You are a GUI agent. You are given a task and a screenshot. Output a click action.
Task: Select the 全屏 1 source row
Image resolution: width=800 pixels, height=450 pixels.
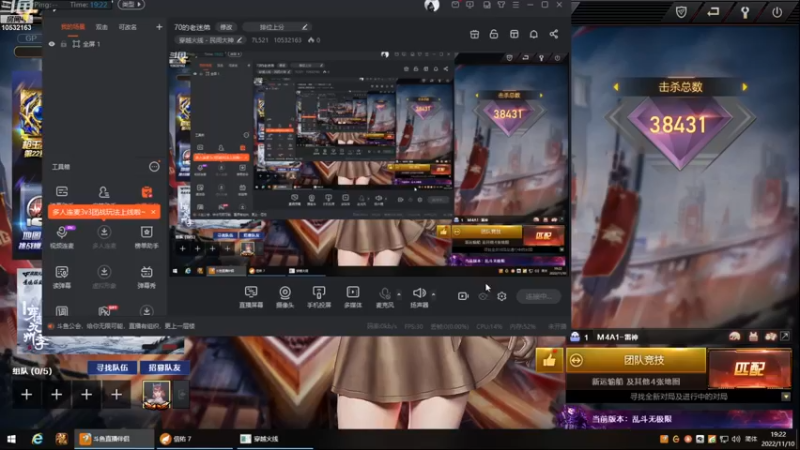point(105,44)
